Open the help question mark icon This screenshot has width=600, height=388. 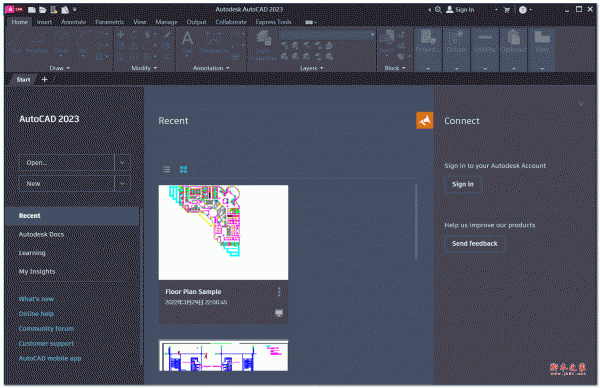pos(523,10)
